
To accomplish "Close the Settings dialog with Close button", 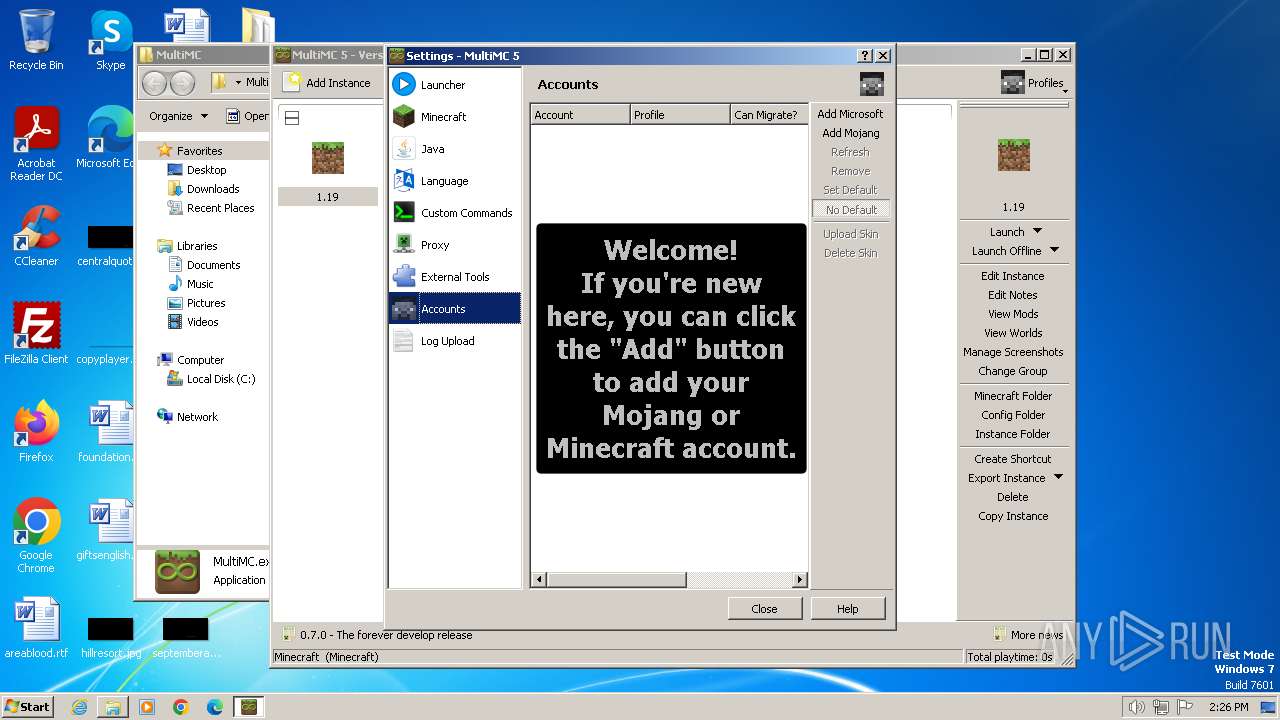I will pyautogui.click(x=764, y=609).
